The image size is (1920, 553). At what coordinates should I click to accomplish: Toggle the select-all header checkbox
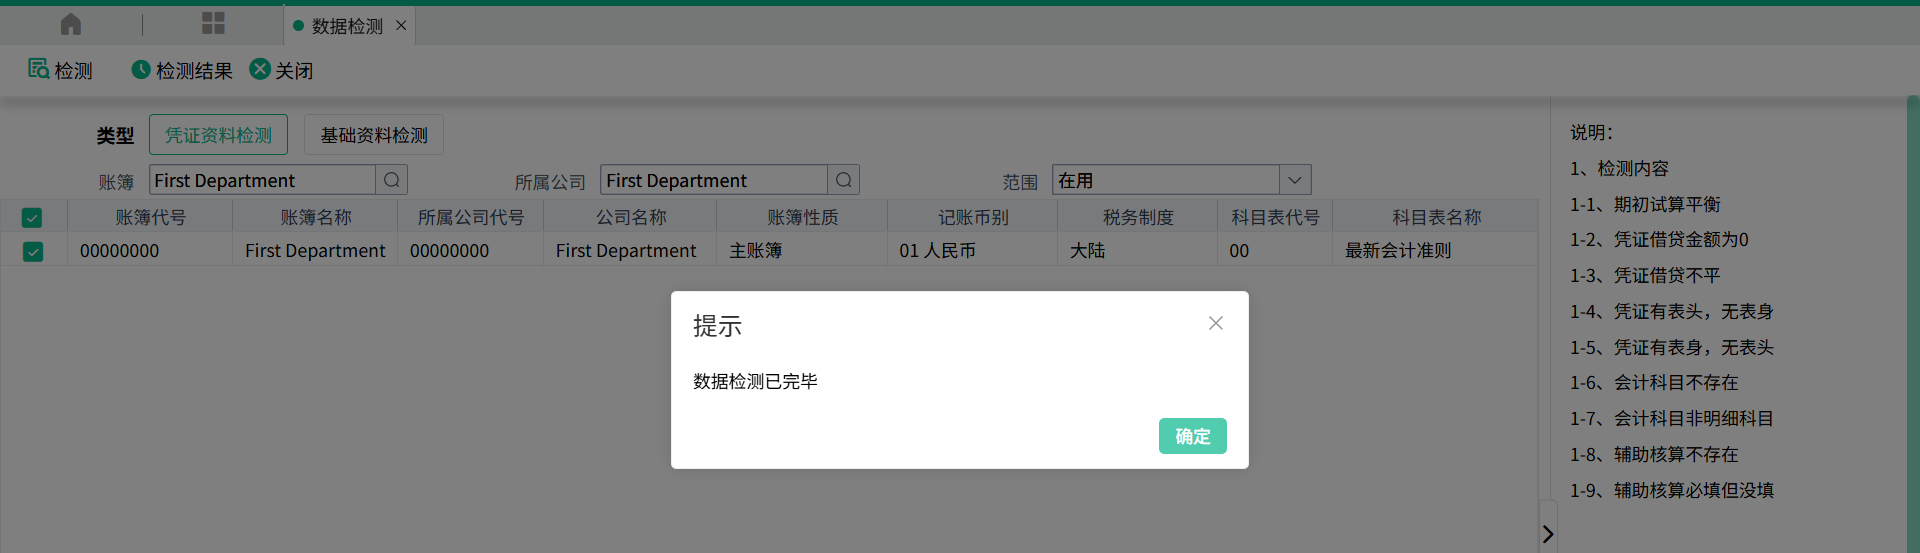coord(32,217)
